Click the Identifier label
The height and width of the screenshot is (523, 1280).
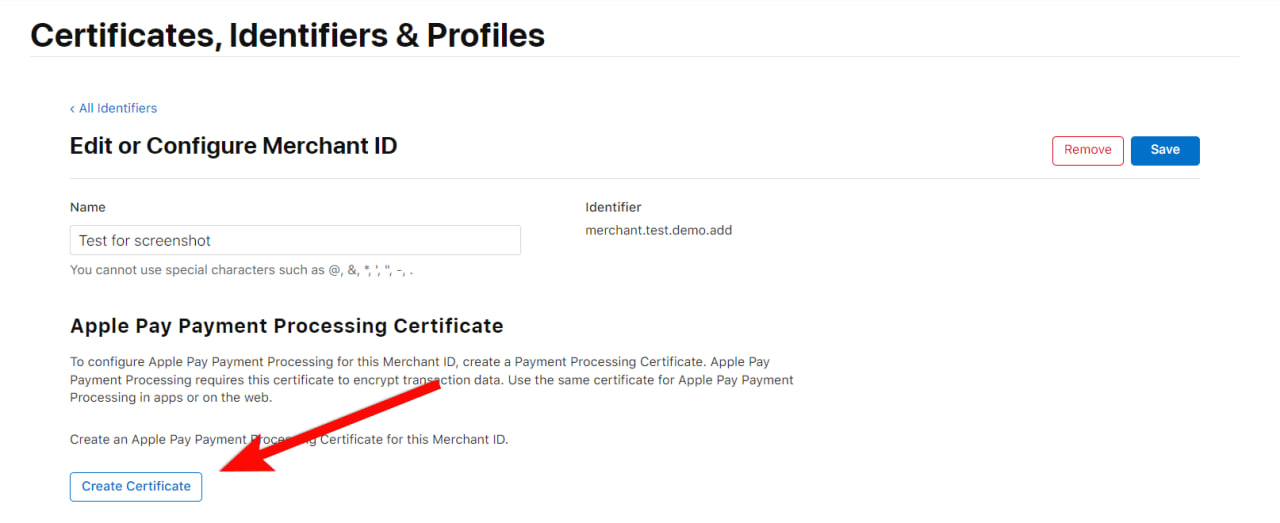(613, 207)
